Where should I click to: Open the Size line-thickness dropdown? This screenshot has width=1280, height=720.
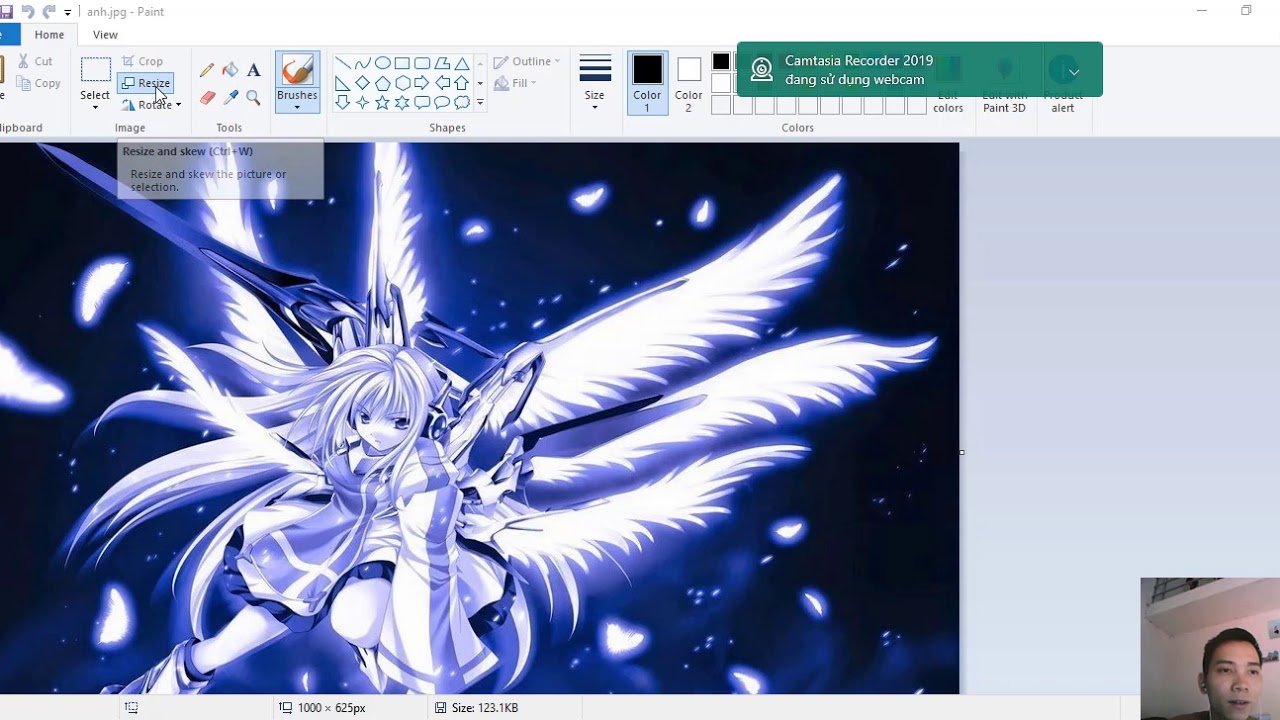(x=595, y=82)
